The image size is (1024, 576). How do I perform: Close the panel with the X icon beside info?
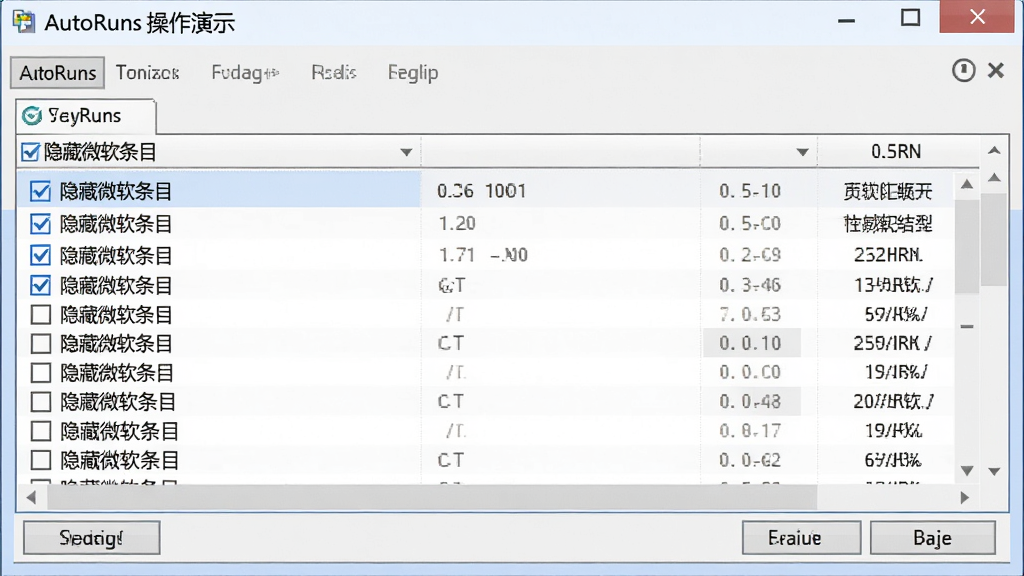995,70
